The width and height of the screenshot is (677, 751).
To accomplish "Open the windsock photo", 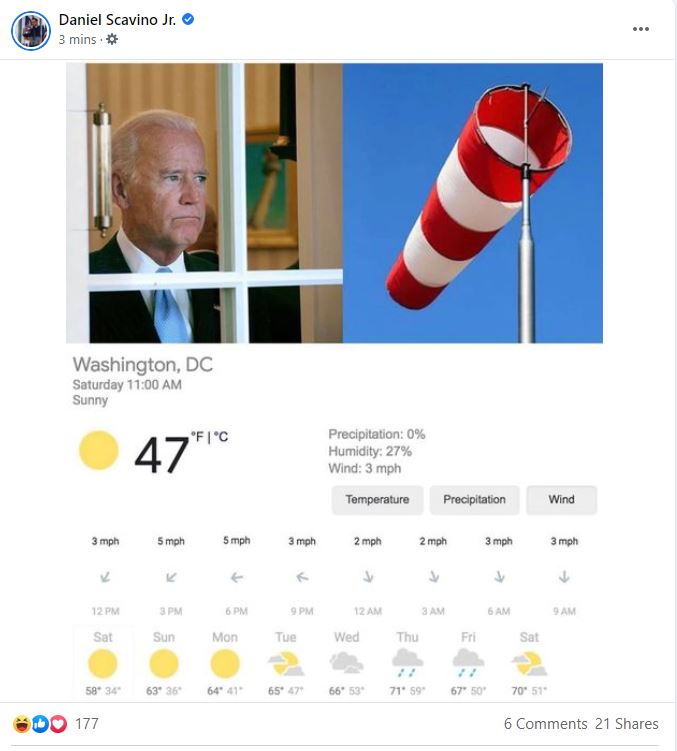I will pos(472,203).
